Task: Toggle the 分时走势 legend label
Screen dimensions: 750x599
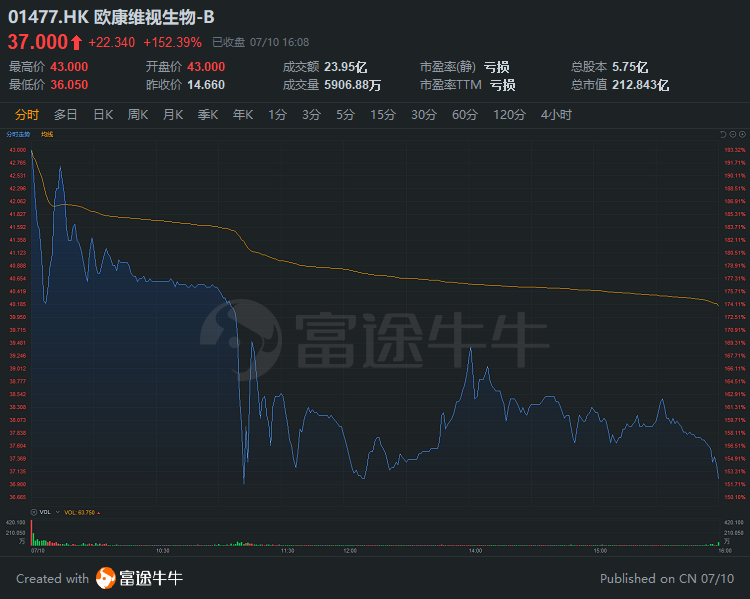Action: (x=18, y=134)
